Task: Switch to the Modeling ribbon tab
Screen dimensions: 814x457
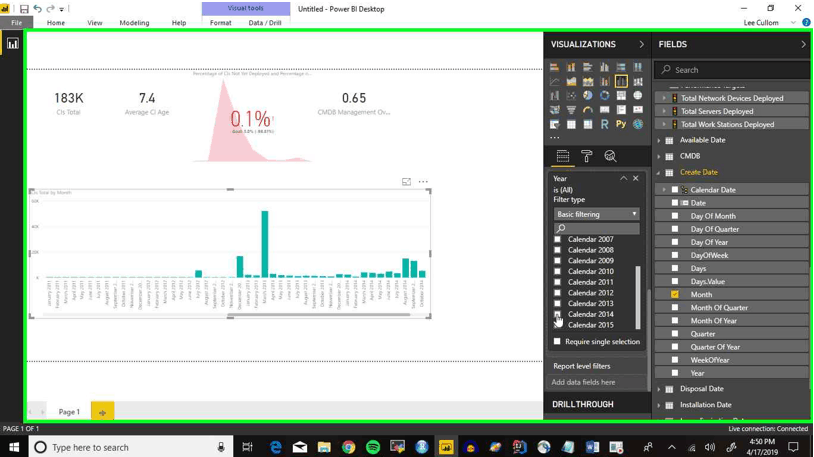Action: (x=134, y=23)
